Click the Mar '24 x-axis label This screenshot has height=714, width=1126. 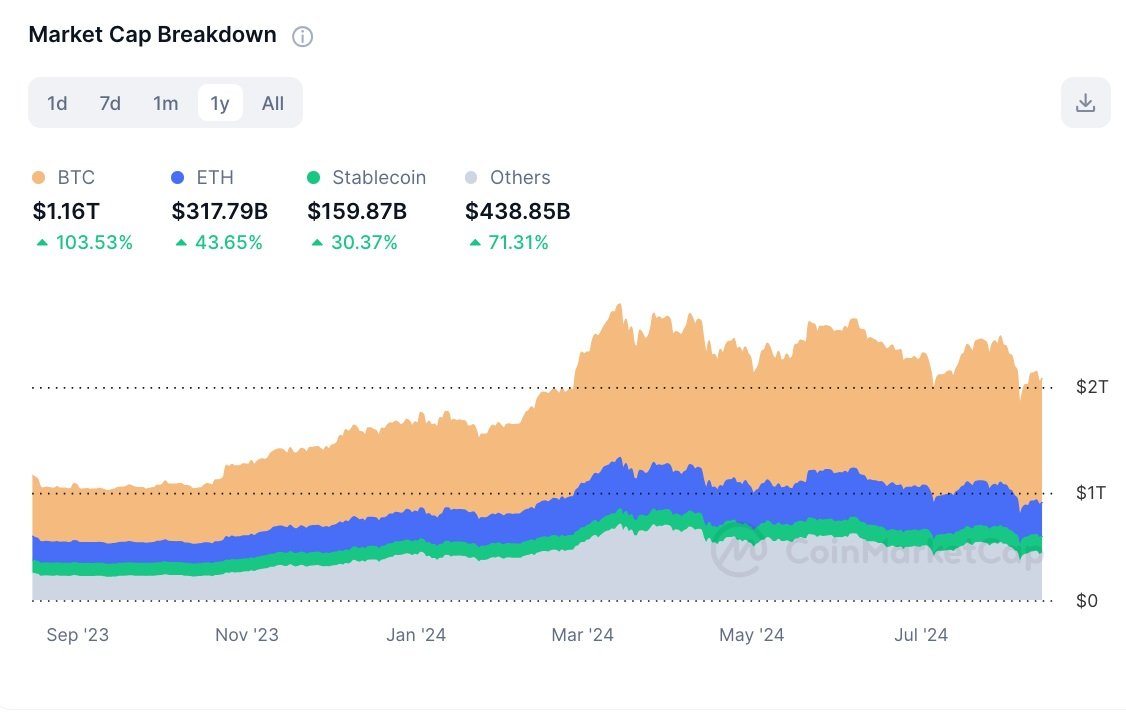click(582, 635)
